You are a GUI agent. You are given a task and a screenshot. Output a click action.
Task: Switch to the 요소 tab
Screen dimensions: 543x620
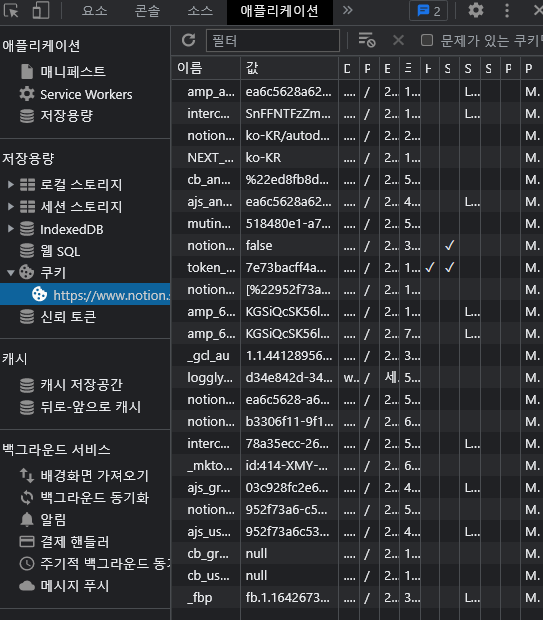[x=95, y=11]
